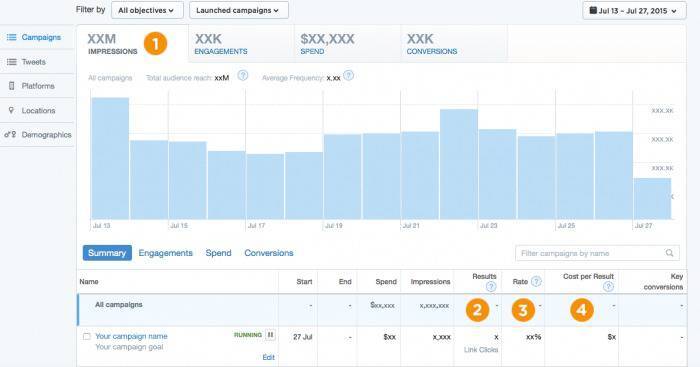
Task: Expand the All objectives filter dropdown
Action: [147, 10]
